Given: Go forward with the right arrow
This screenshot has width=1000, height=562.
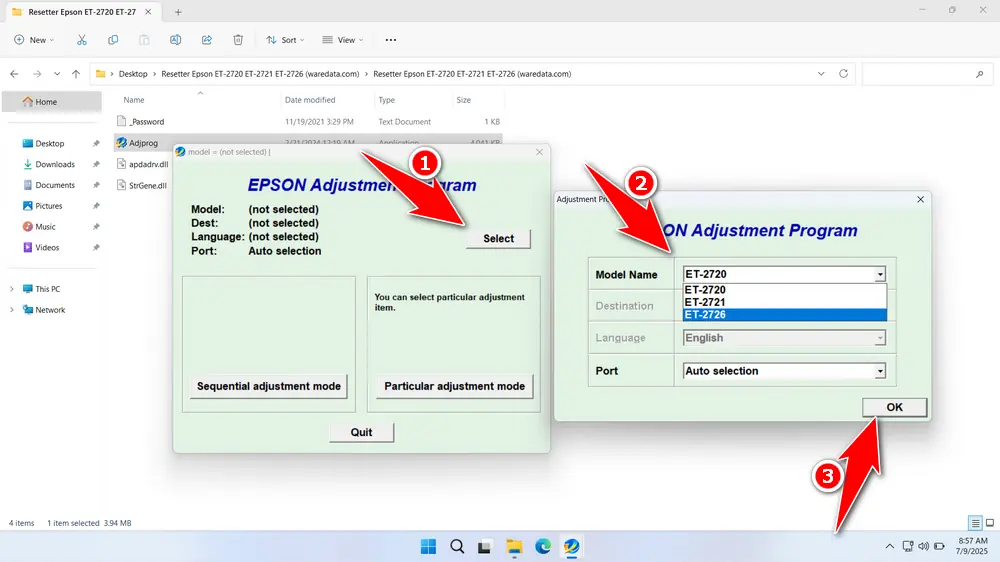Looking at the screenshot, I should [37, 74].
